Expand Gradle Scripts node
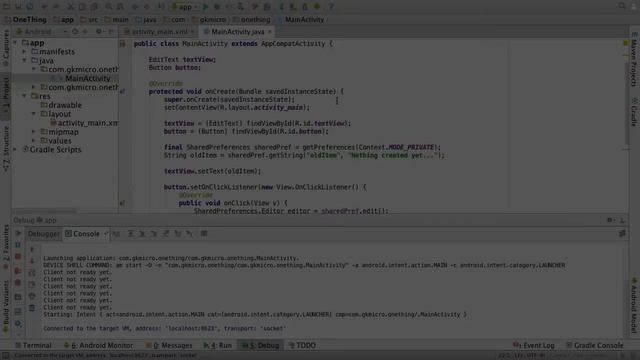Image resolution: width=640 pixels, height=360 pixels. (15, 149)
